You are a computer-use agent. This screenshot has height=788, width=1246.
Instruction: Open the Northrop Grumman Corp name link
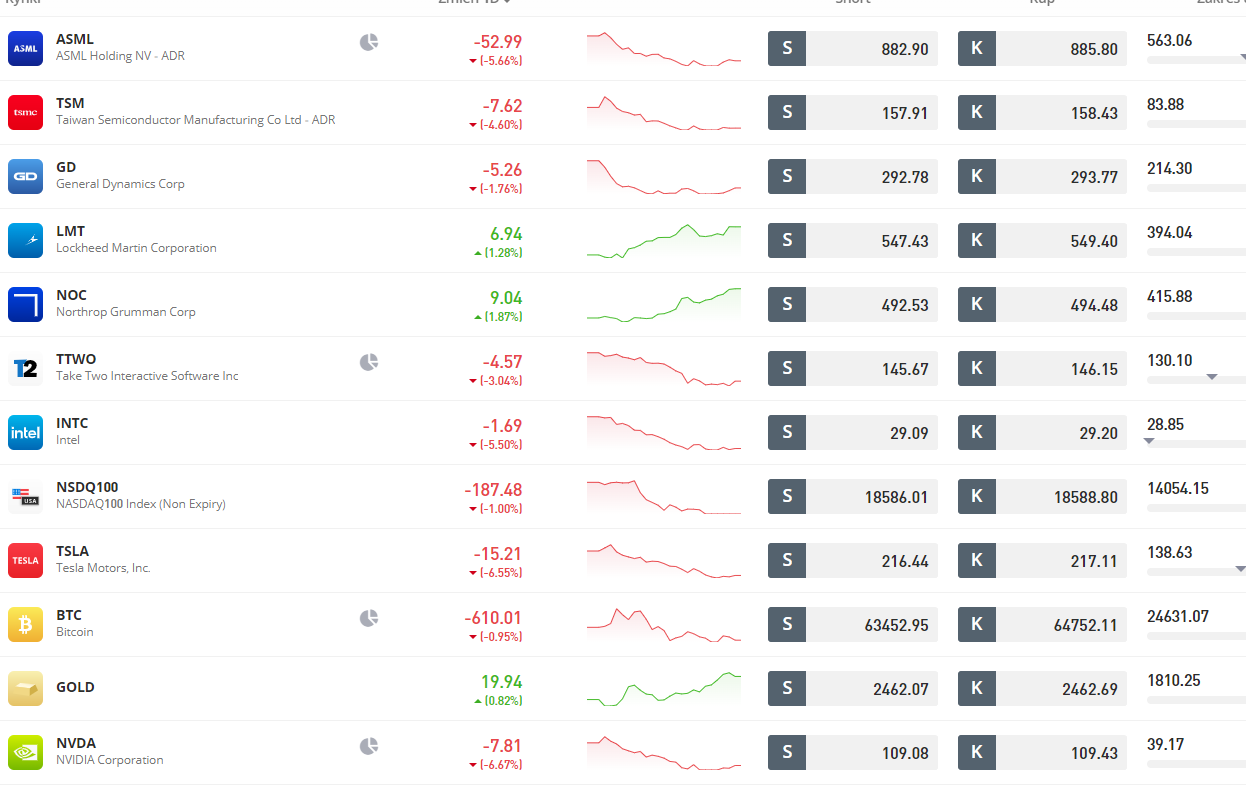(126, 312)
